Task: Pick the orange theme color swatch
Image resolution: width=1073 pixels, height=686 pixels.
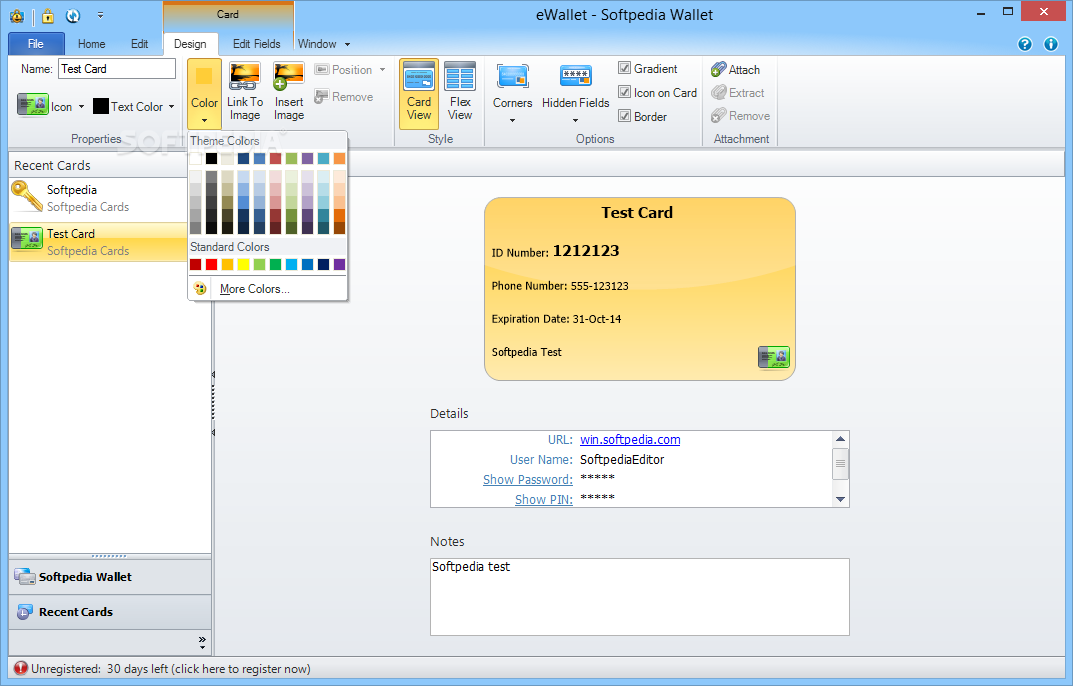Action: pos(339,158)
